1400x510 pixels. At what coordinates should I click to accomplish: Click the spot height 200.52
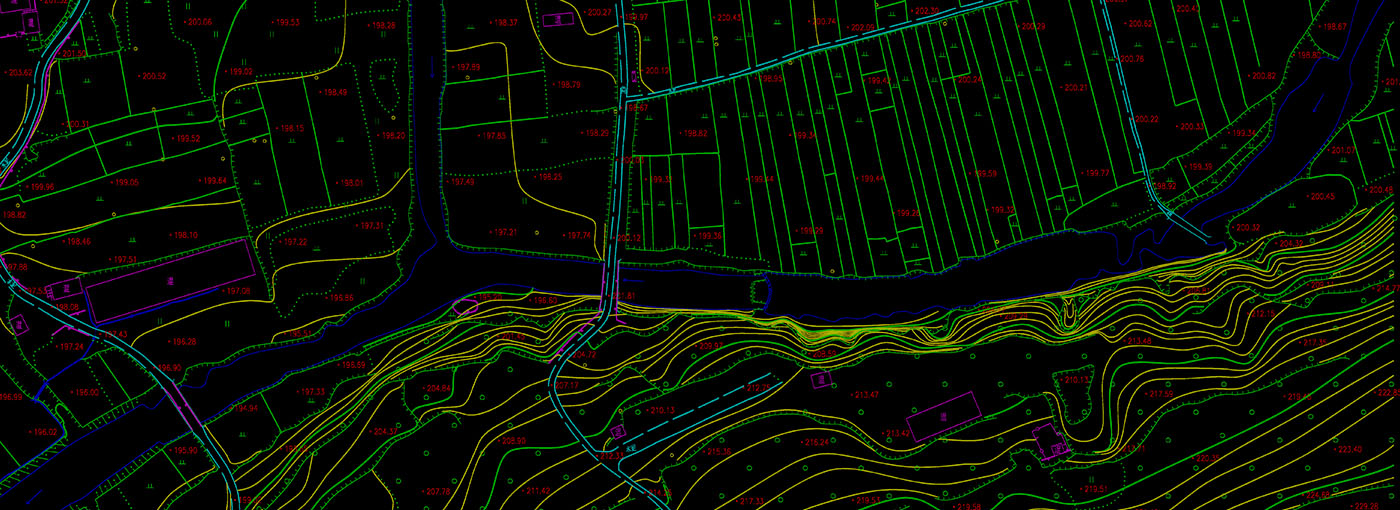pyautogui.click(x=152, y=76)
